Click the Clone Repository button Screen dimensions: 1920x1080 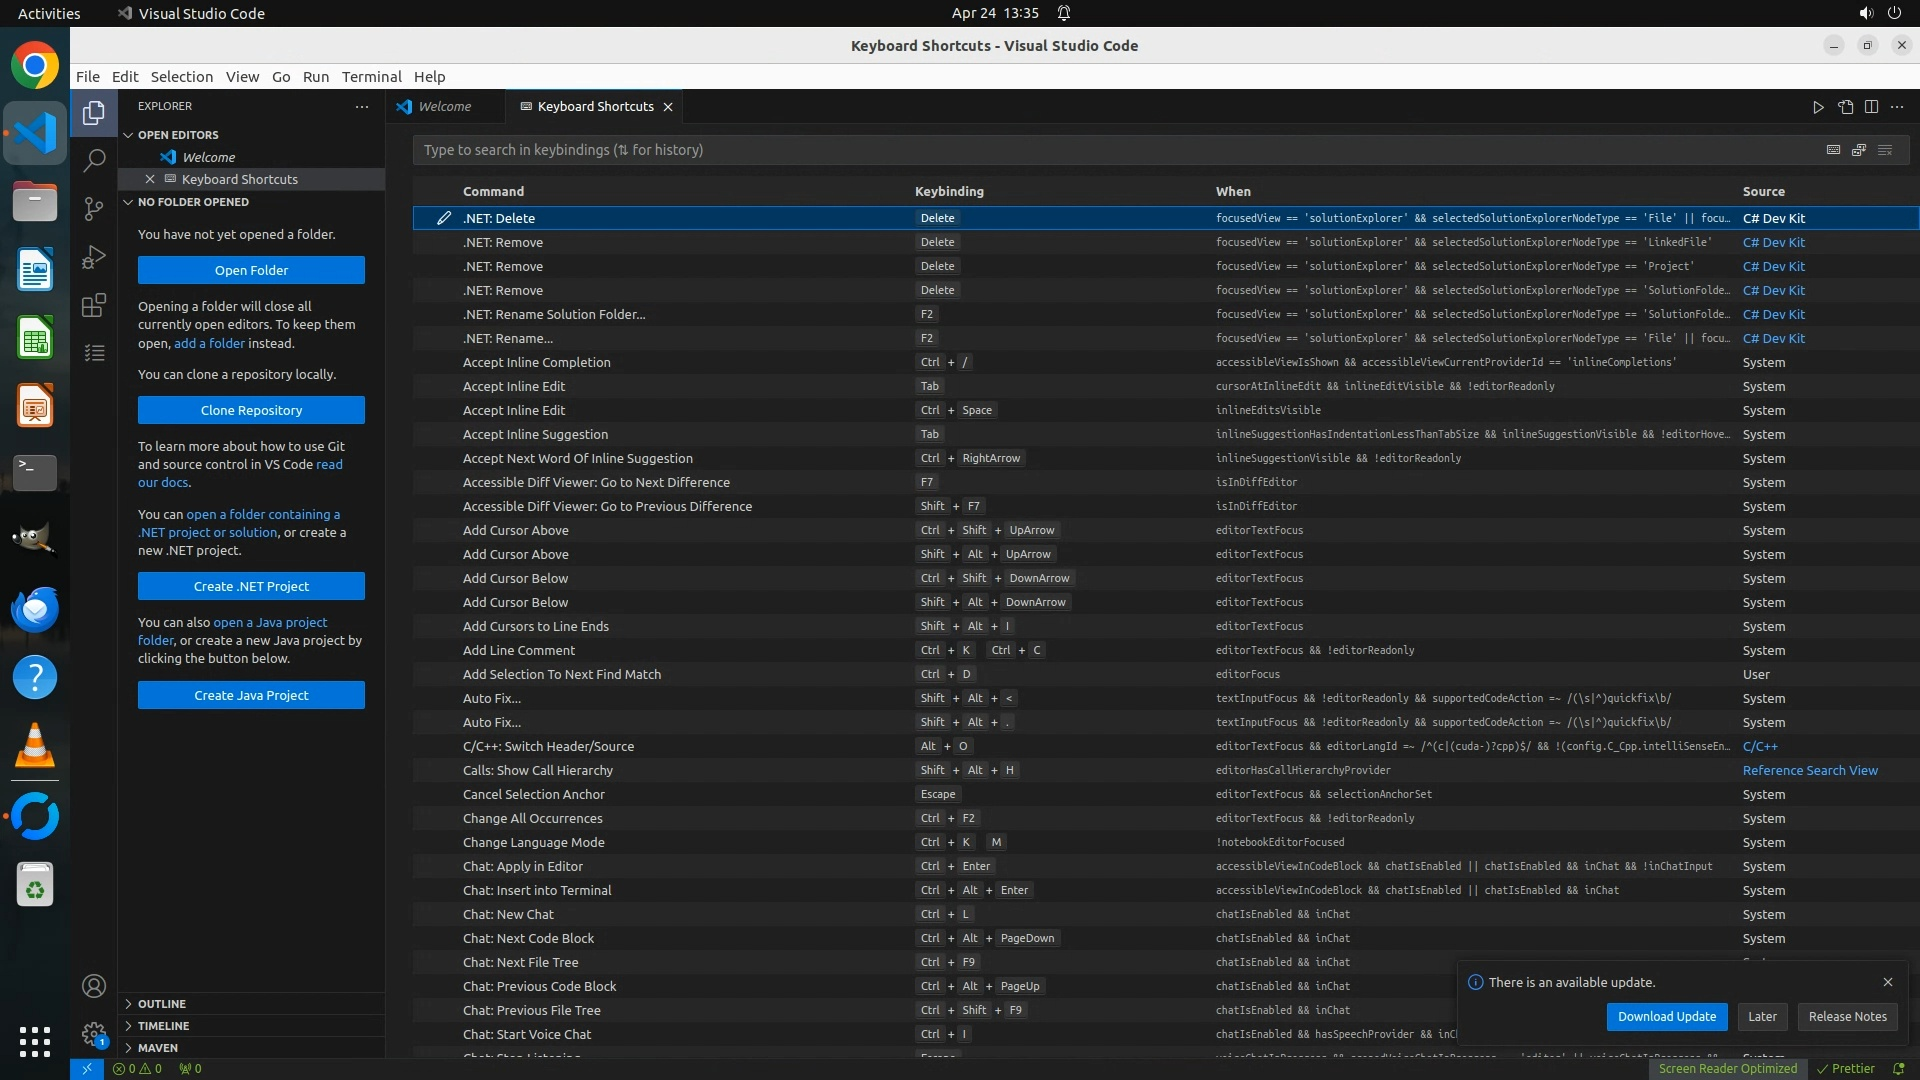[x=251, y=410]
